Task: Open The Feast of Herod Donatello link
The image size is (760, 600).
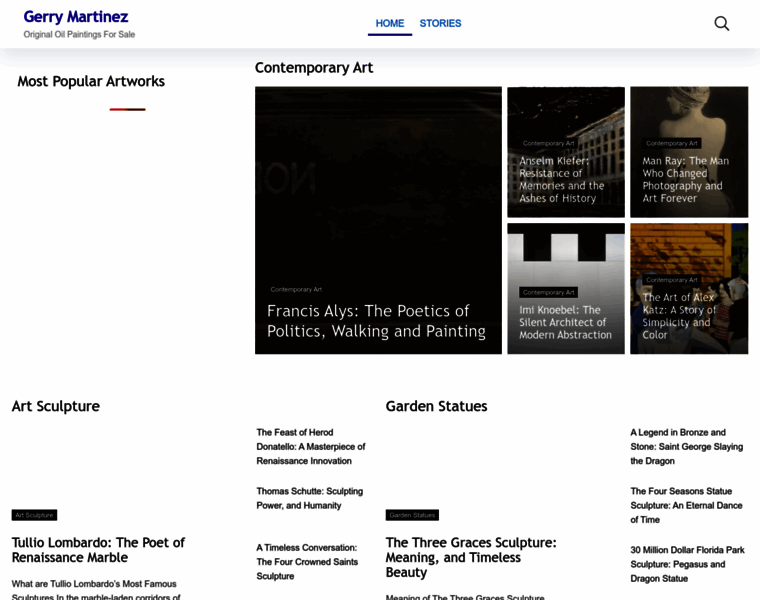Action: [311, 446]
